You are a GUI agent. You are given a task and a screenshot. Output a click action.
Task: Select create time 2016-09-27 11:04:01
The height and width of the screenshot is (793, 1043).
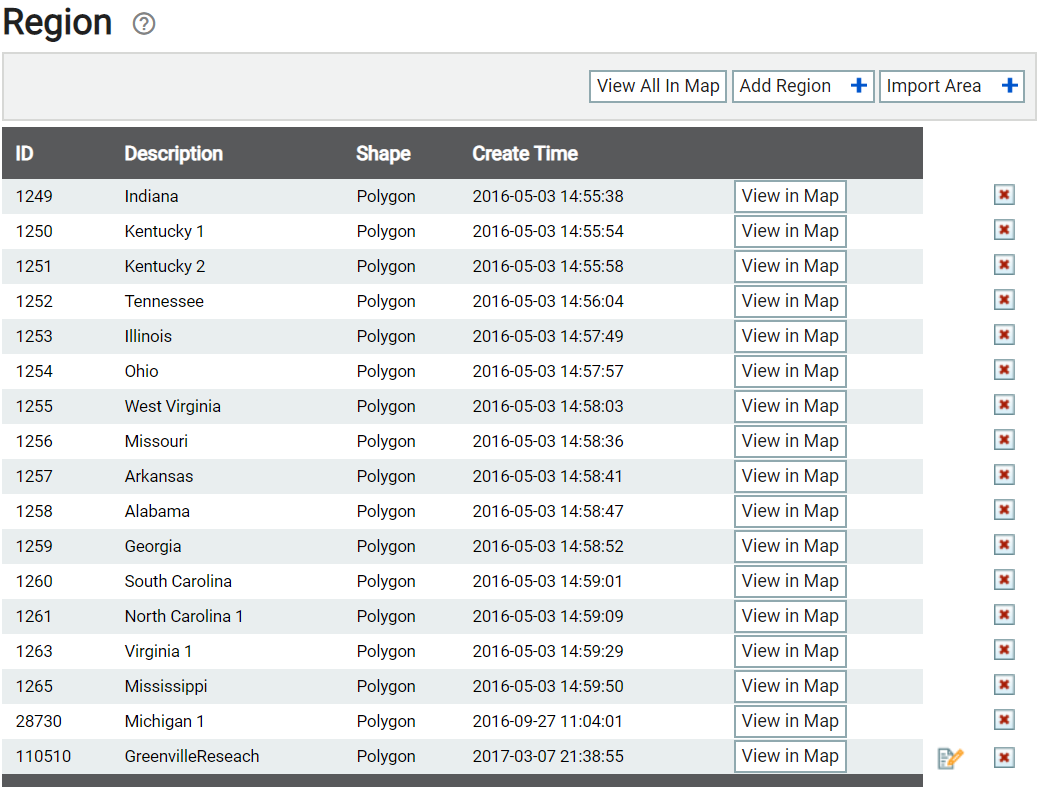tap(547, 721)
